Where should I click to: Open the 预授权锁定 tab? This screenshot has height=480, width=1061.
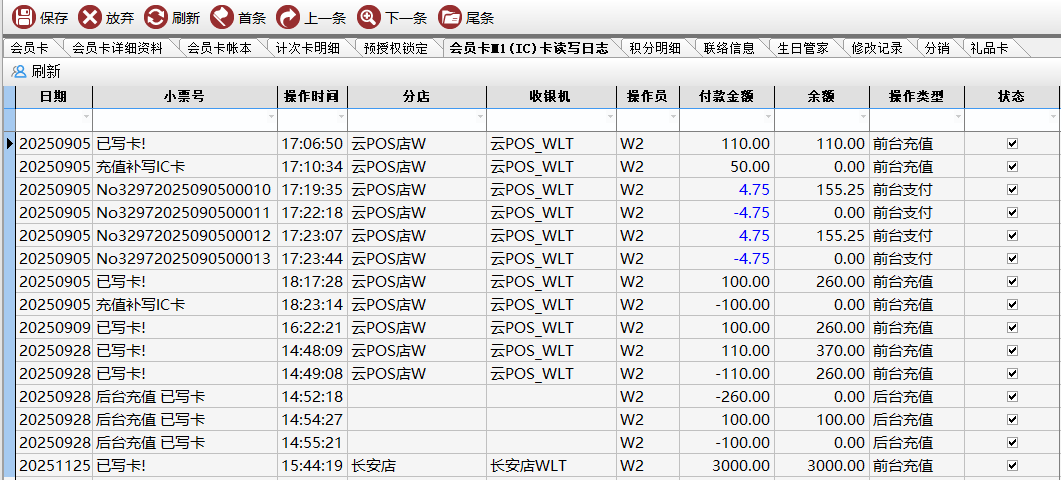tap(395, 48)
